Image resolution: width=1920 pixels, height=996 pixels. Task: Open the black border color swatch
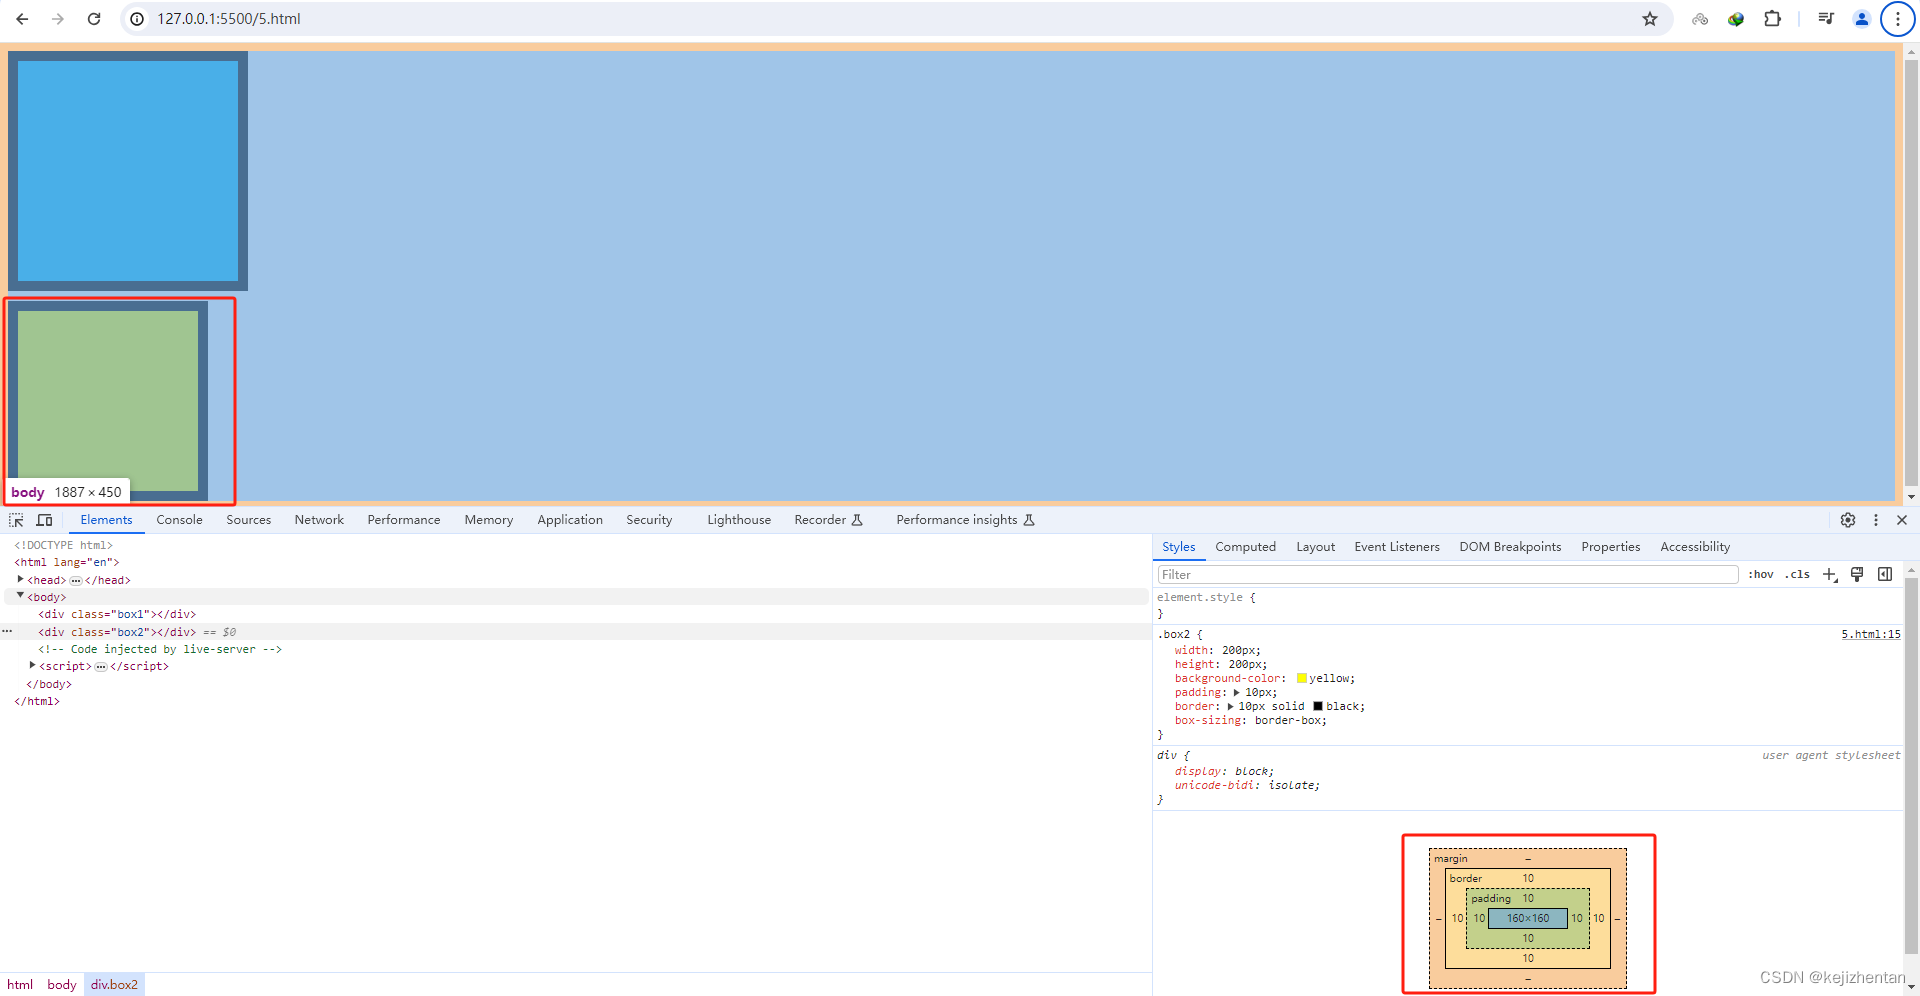tap(1318, 706)
